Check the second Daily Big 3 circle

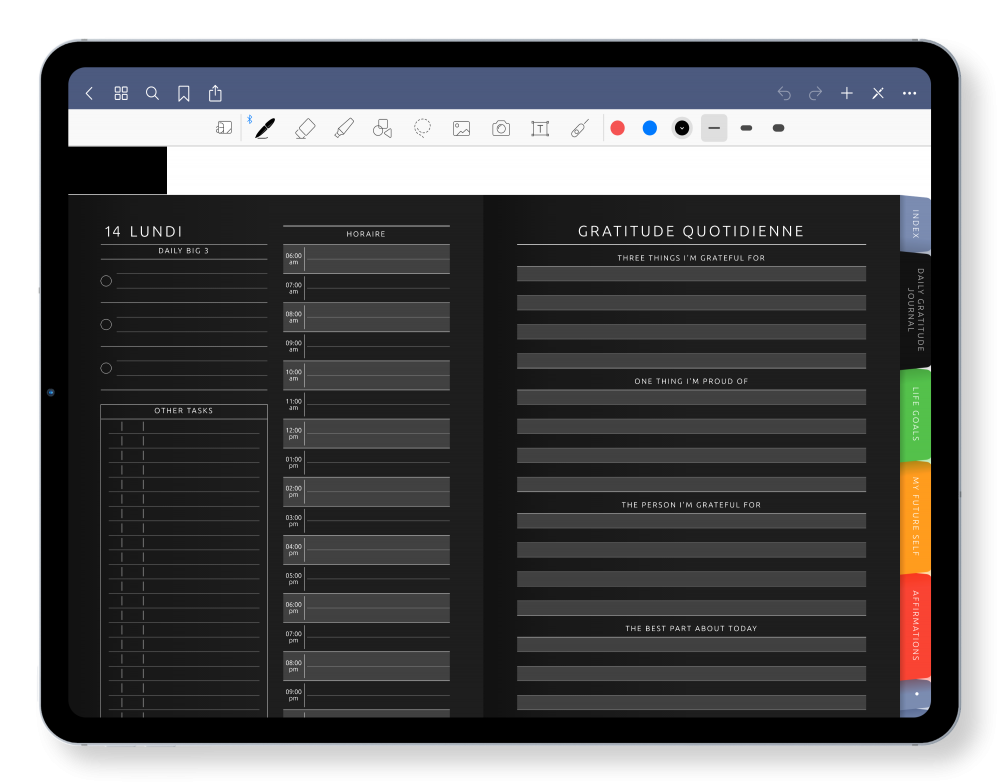107,325
